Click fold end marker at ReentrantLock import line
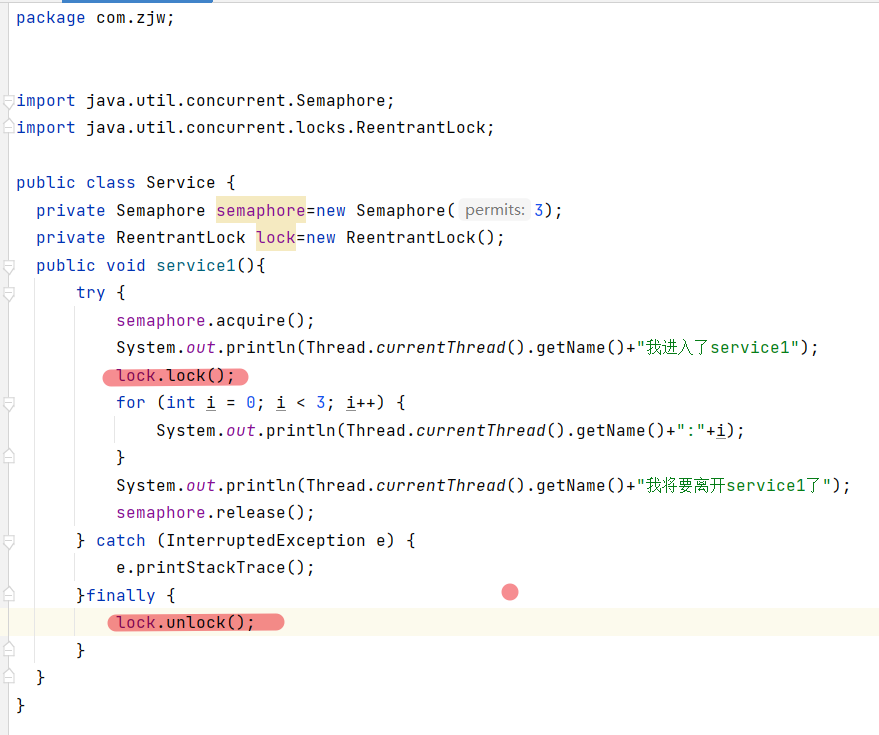Image resolution: width=879 pixels, height=735 pixels. coord(8,127)
